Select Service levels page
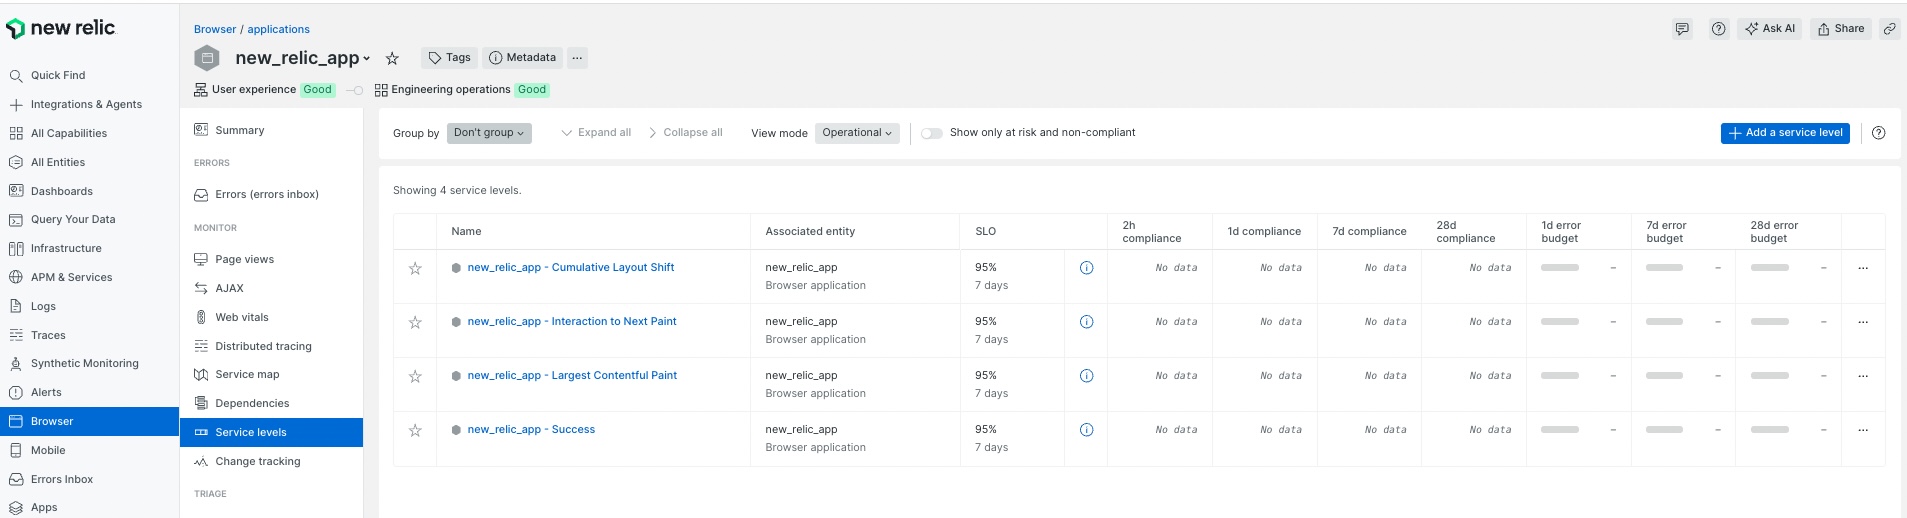1907x518 pixels. pyautogui.click(x=271, y=432)
